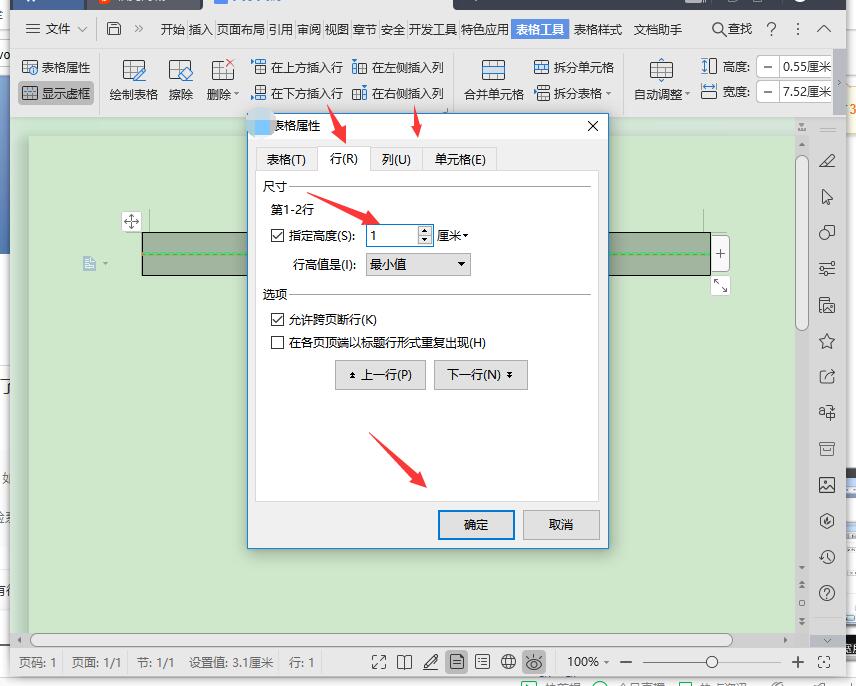Click the save icon in quick toolbar
The image size is (856, 686).
tap(114, 28)
